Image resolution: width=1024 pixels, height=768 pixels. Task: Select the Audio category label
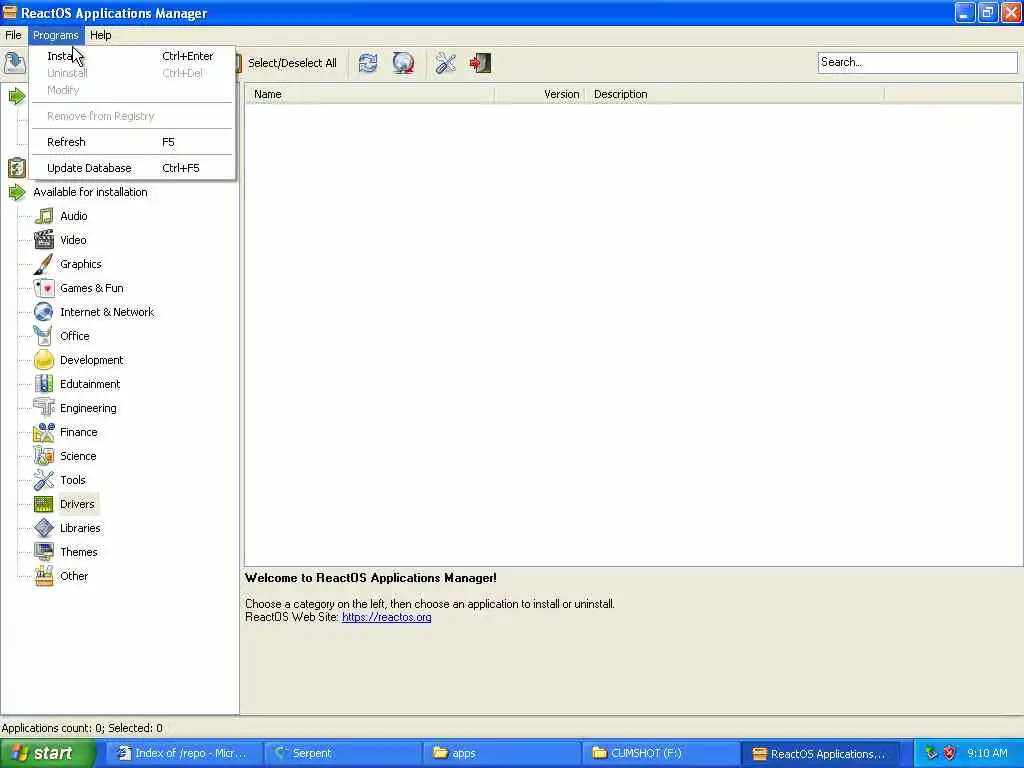74,216
